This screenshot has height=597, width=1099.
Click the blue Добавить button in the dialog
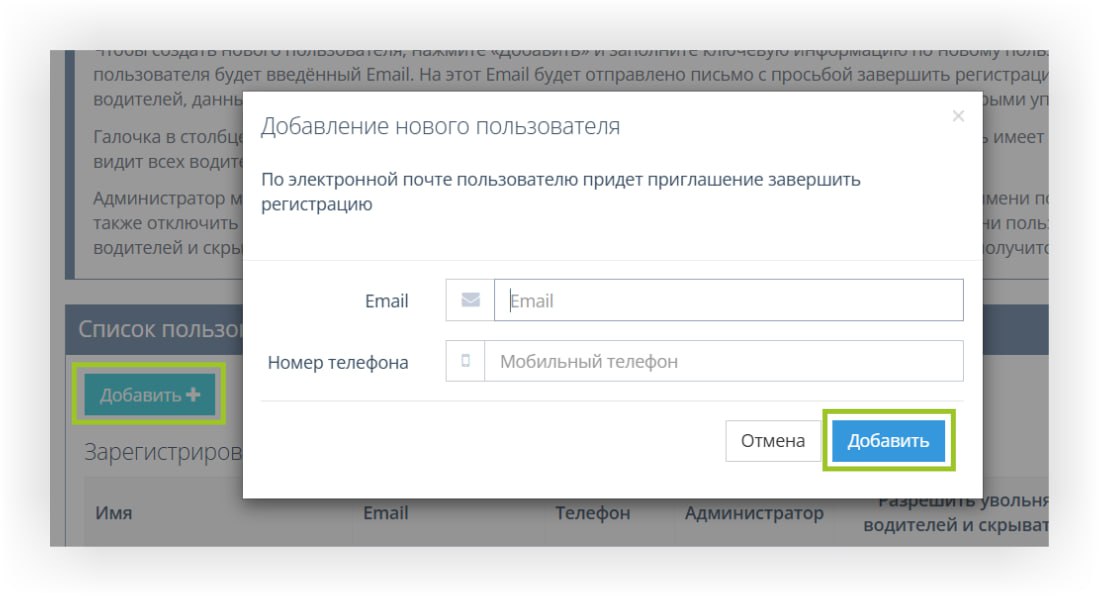[x=888, y=440]
